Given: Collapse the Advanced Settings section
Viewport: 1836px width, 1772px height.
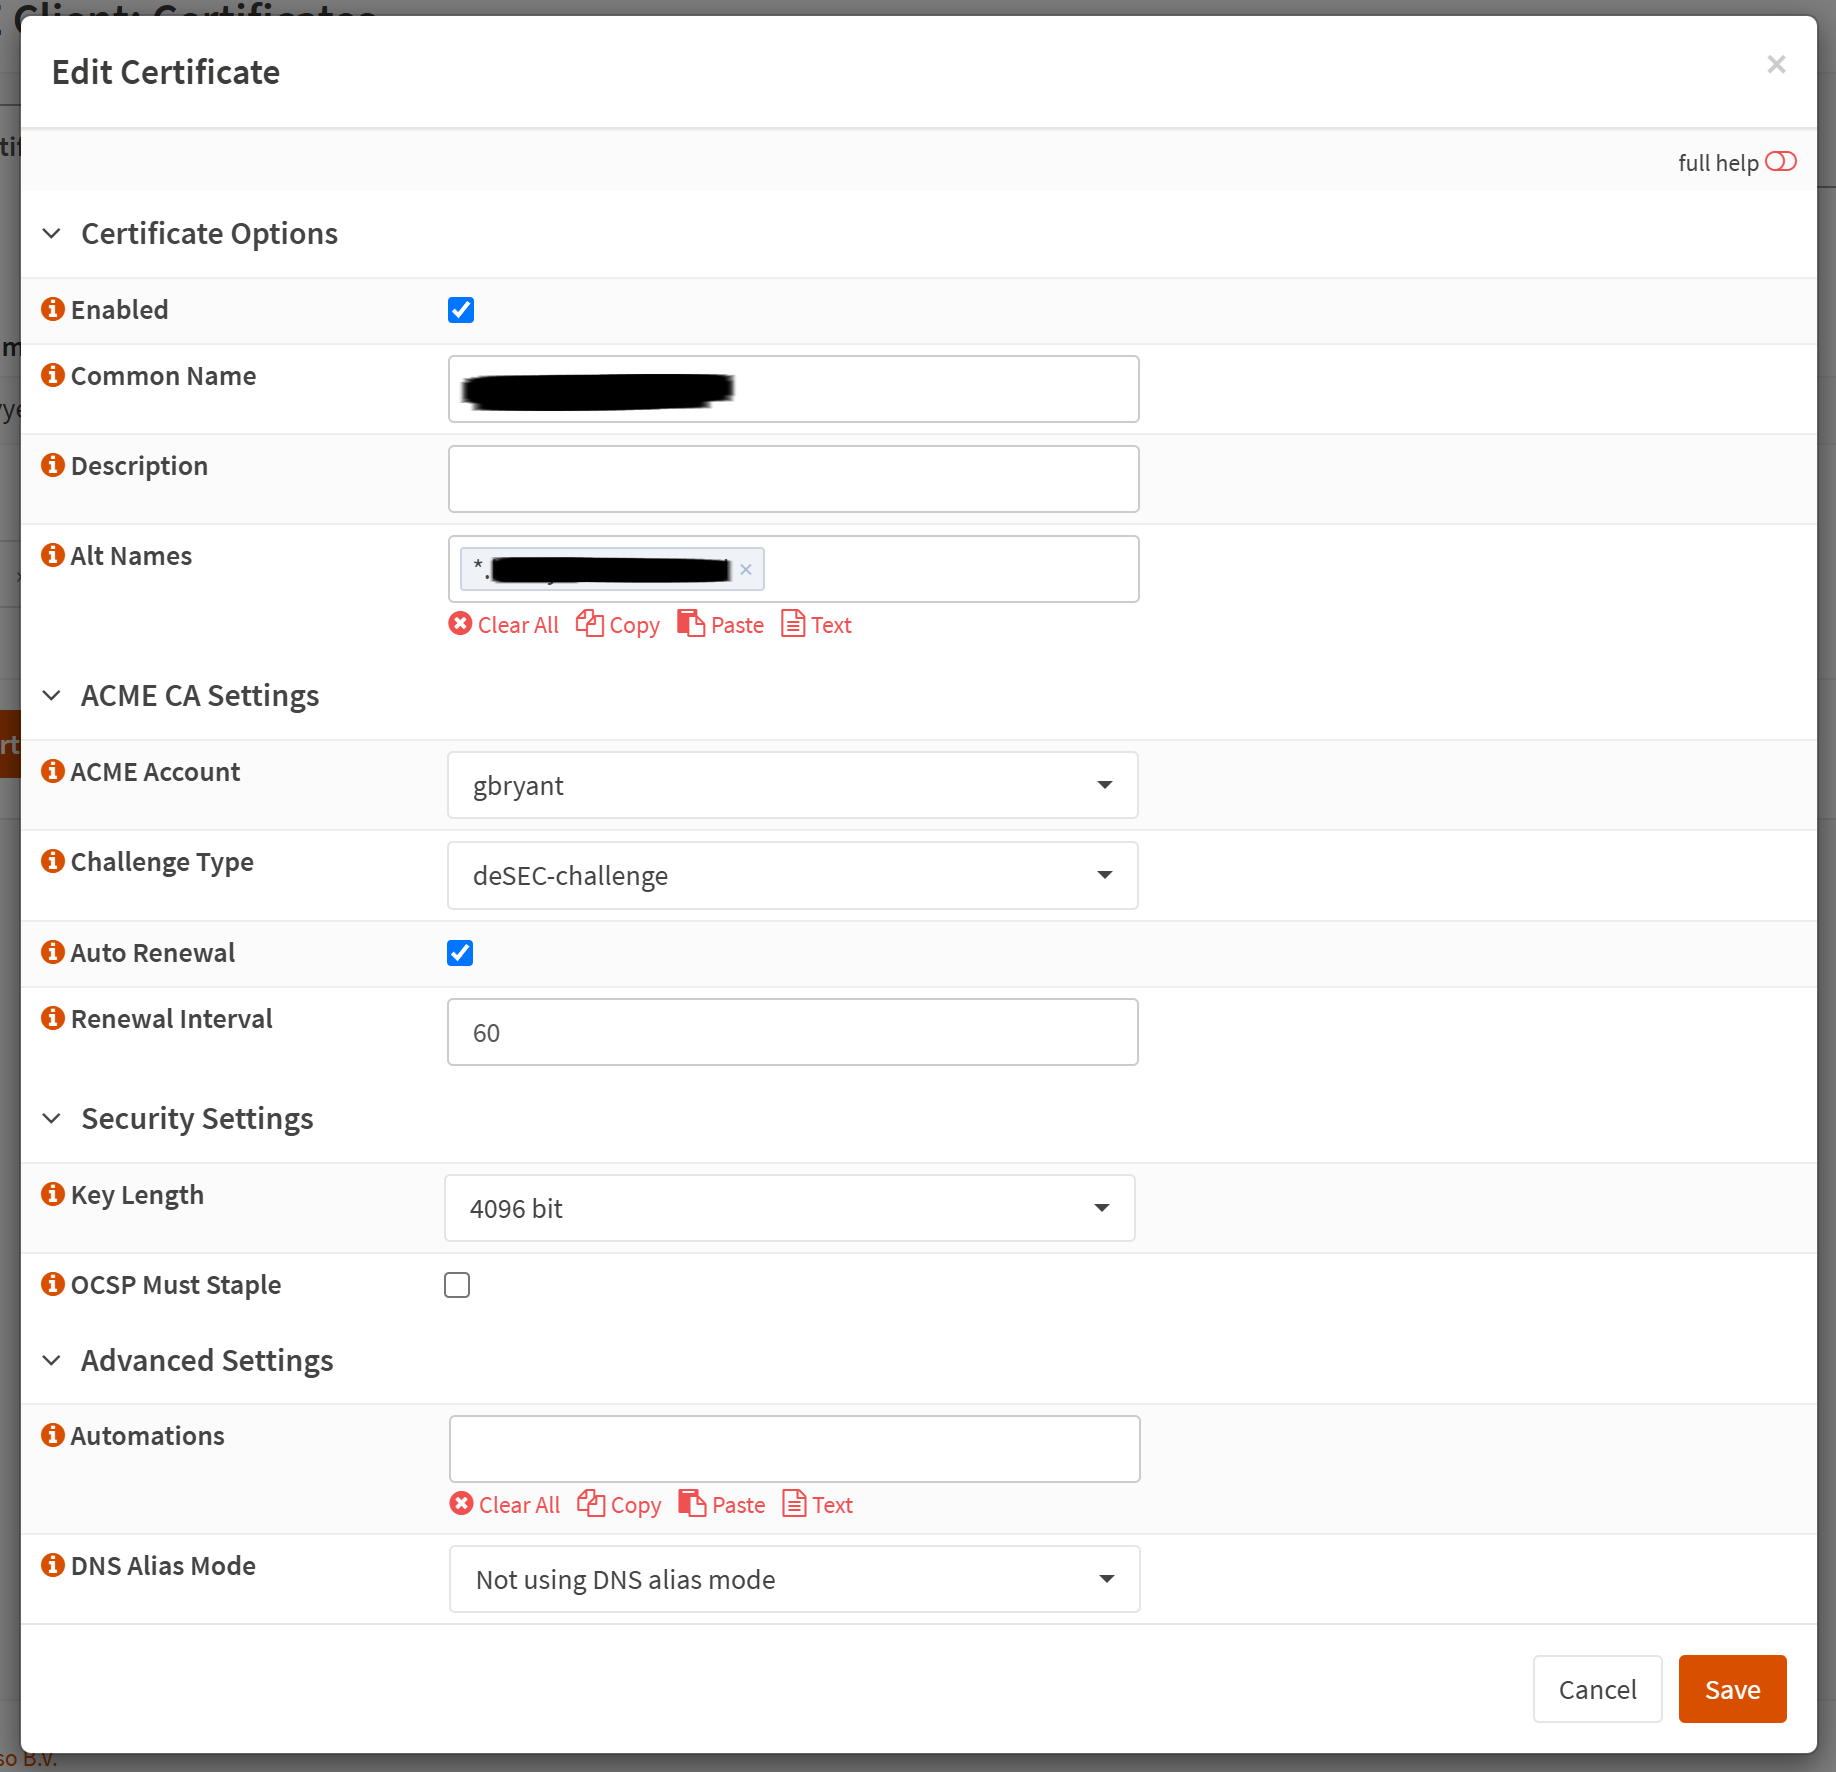Looking at the screenshot, I should coord(52,1360).
